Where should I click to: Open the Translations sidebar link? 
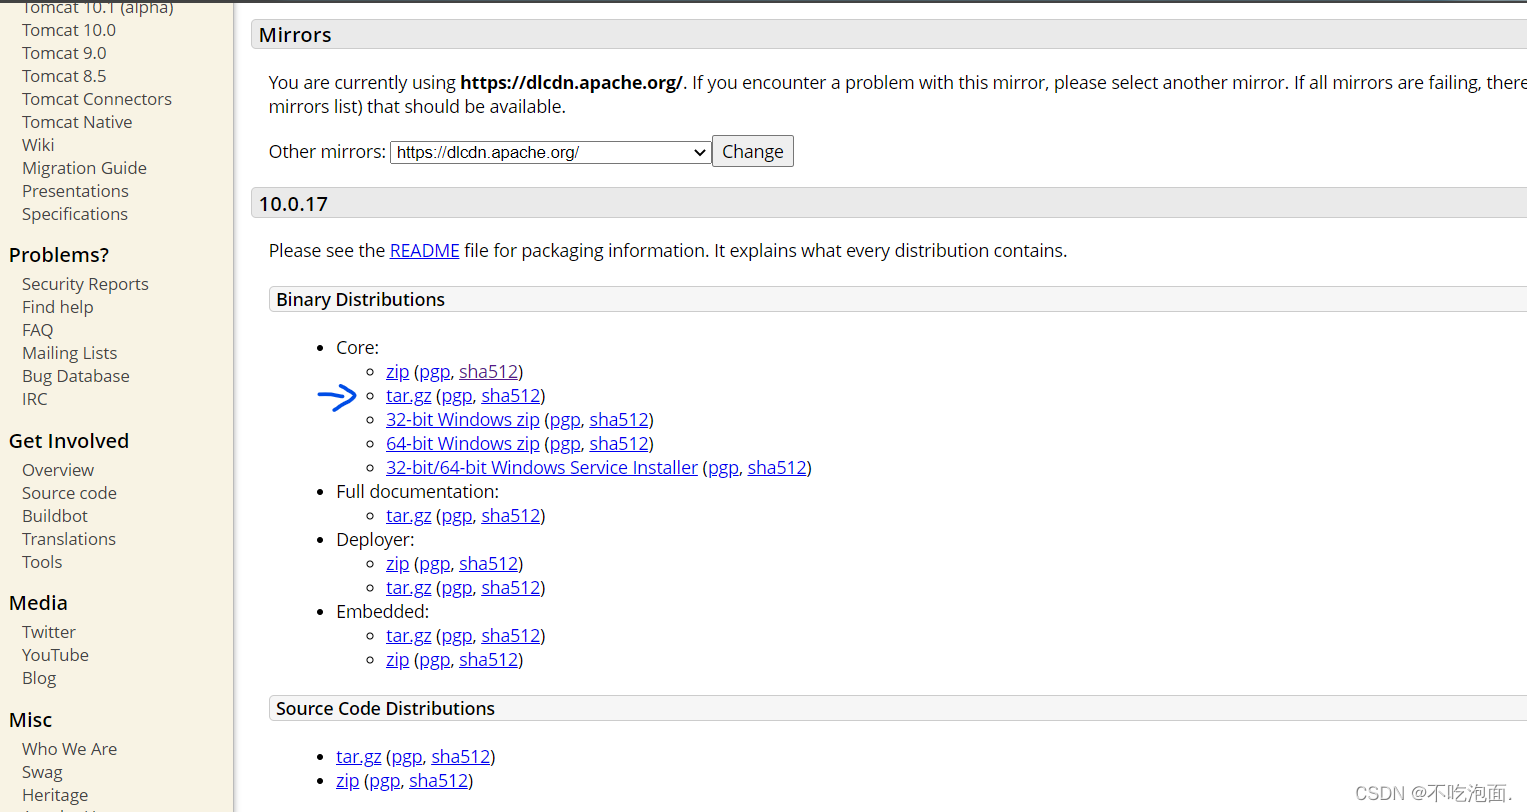69,539
